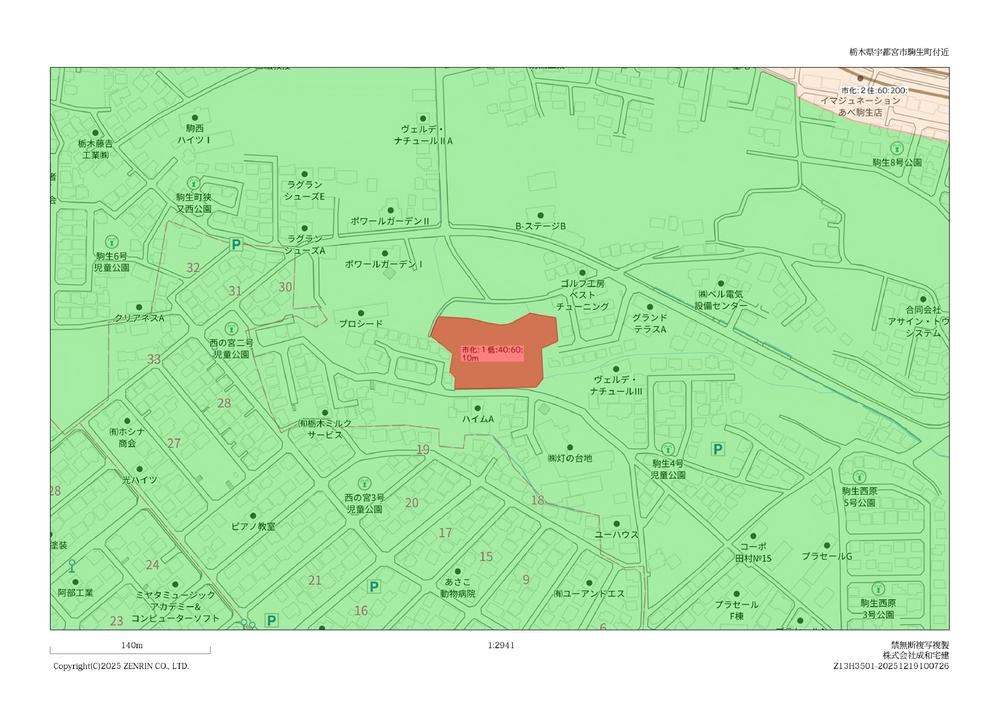Select the ㈱灯の台地 label

coord(570,458)
